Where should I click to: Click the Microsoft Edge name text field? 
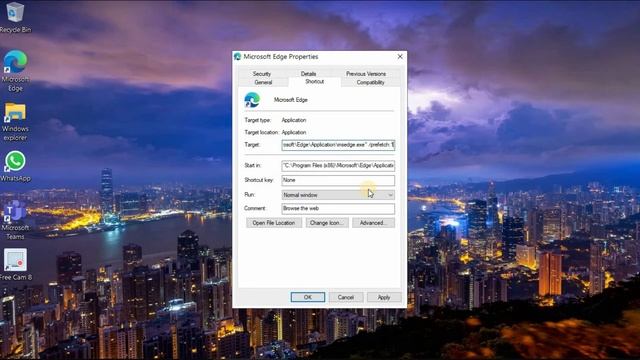point(291,100)
